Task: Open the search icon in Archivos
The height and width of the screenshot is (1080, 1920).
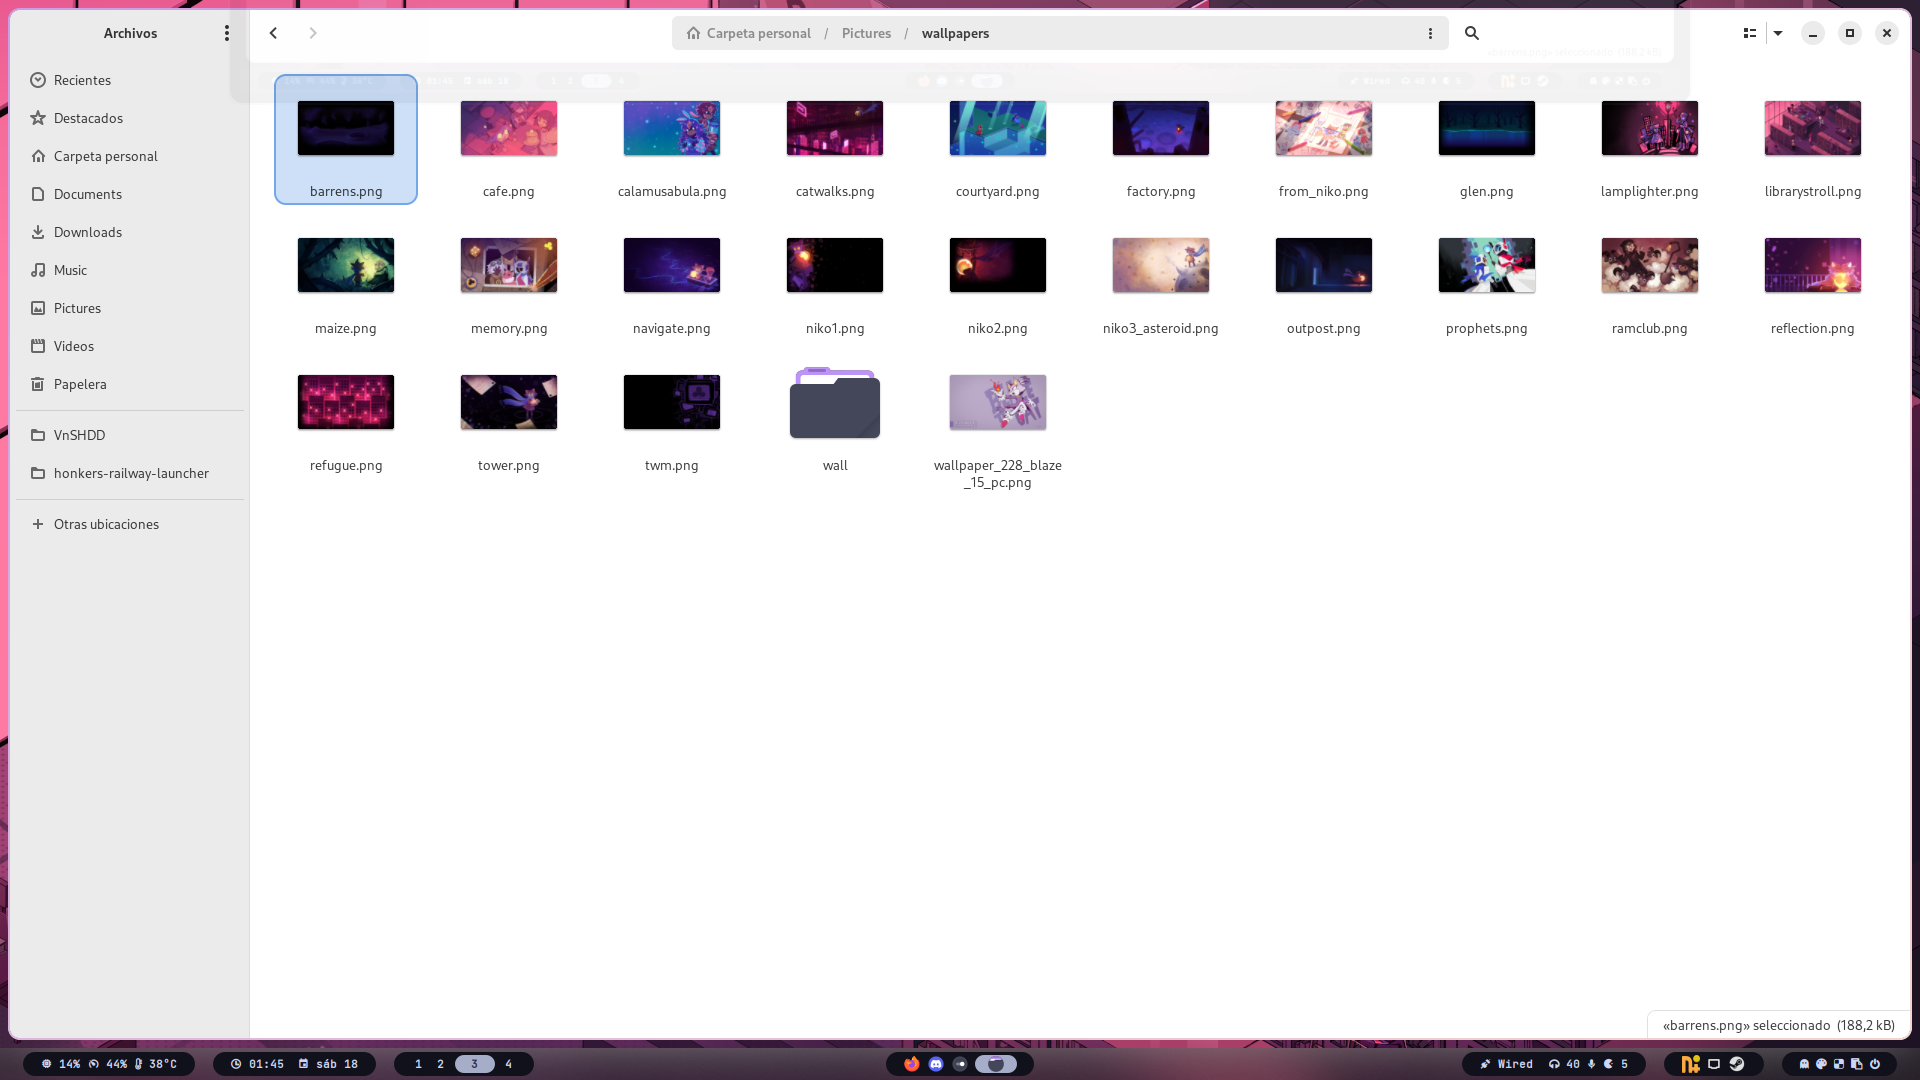Action: coord(1471,33)
